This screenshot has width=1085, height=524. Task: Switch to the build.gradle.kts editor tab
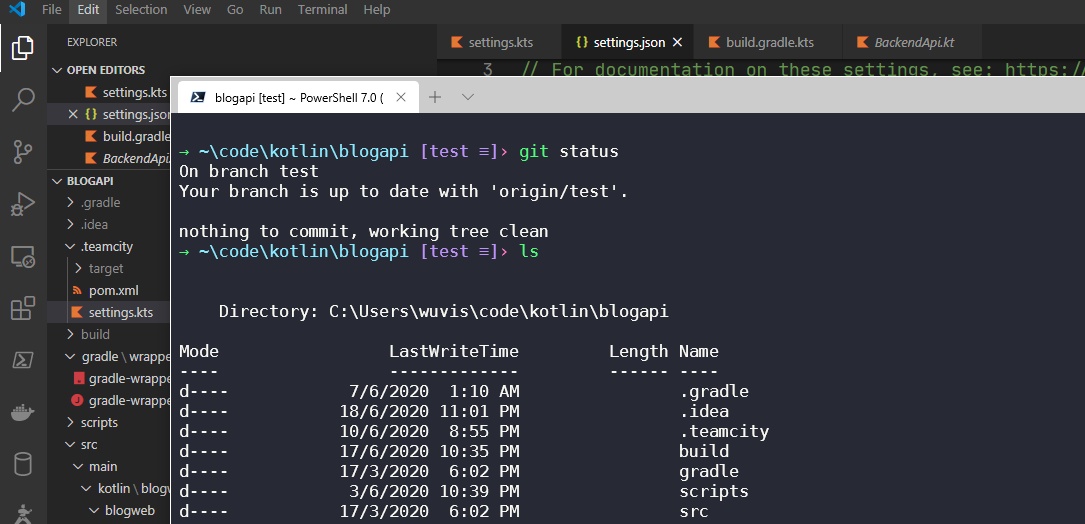[x=769, y=42]
